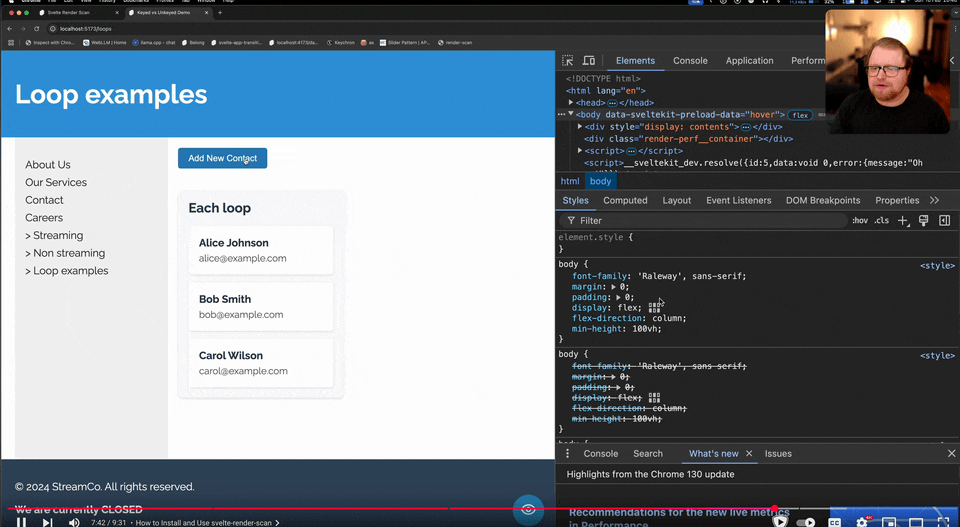Open the DOM Breakpoints tab
960x527 pixels.
823,200
